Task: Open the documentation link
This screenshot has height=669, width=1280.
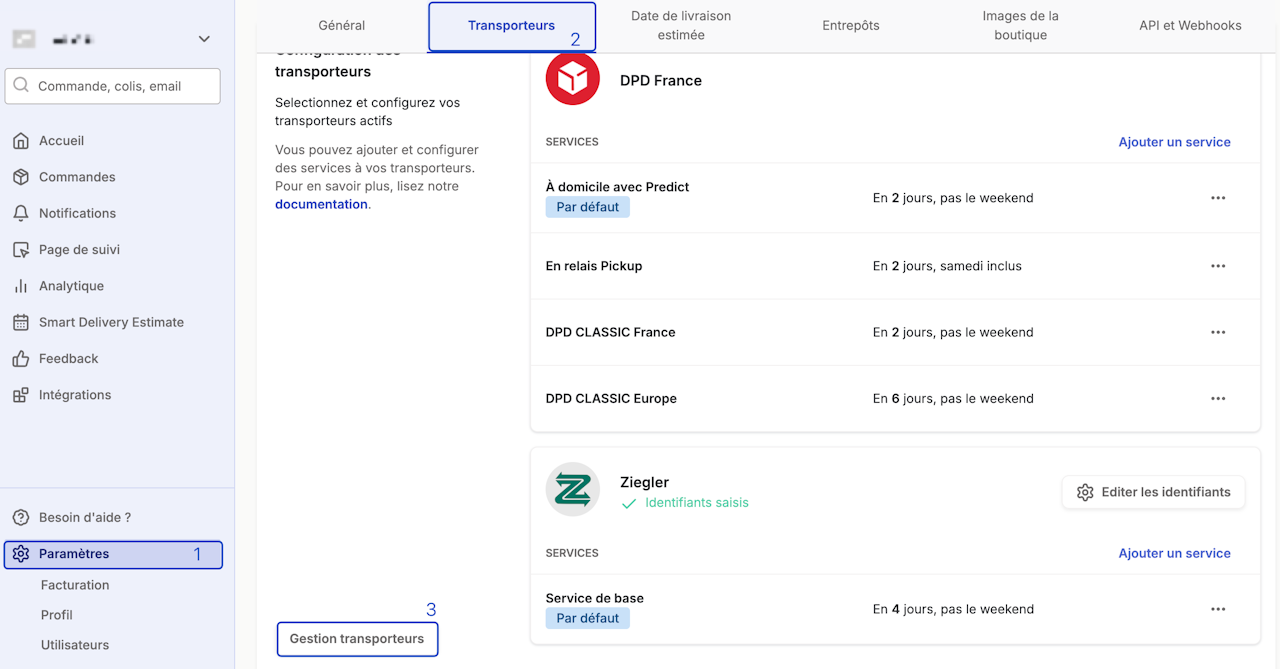Action: tap(321, 204)
